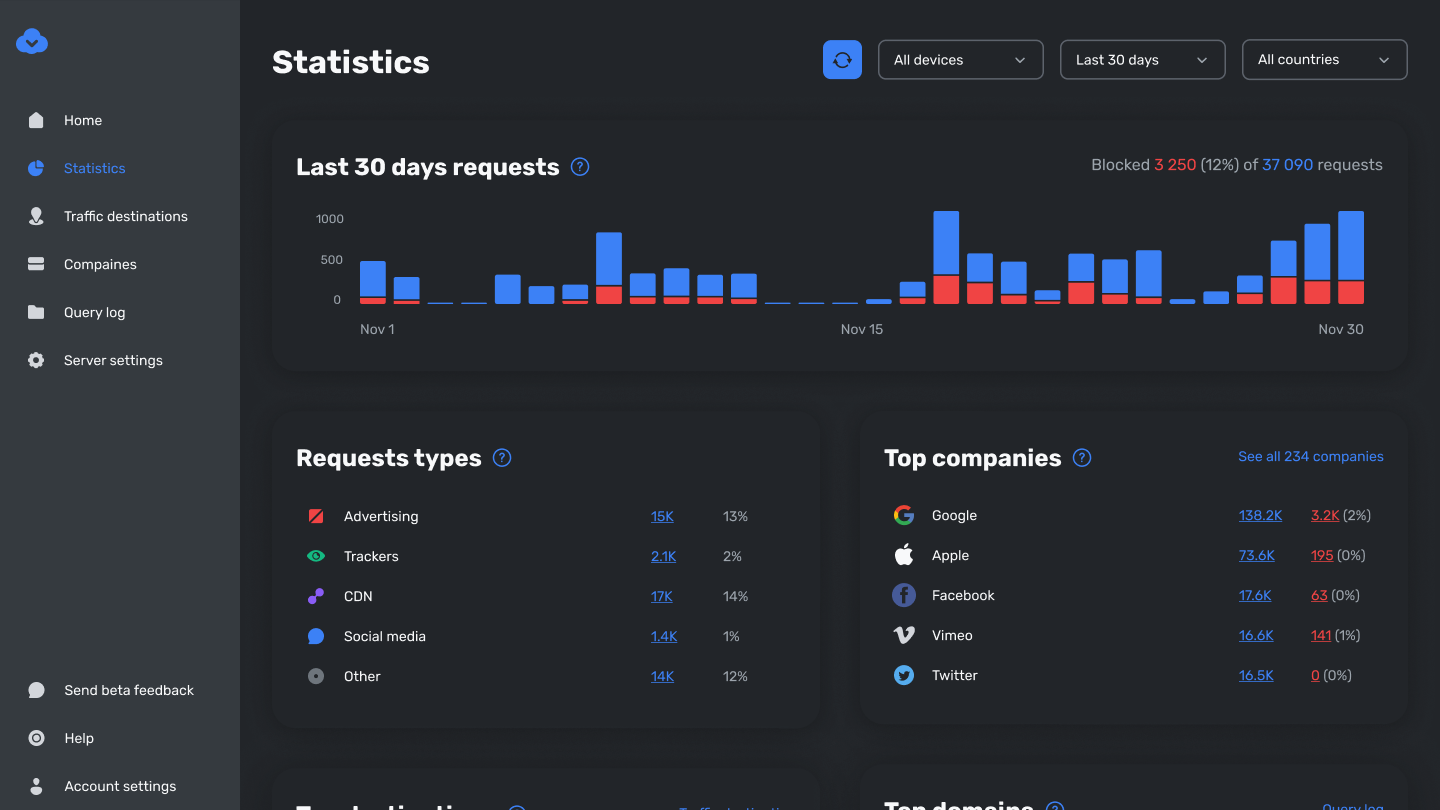Click the 15K Advertising requests link
Screen dimensions: 1440x810
(x=662, y=517)
